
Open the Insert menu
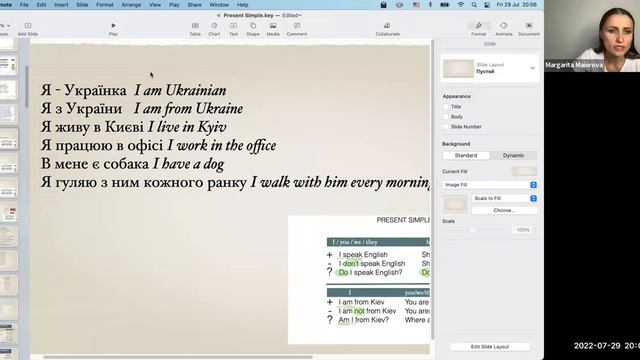pos(61,5)
